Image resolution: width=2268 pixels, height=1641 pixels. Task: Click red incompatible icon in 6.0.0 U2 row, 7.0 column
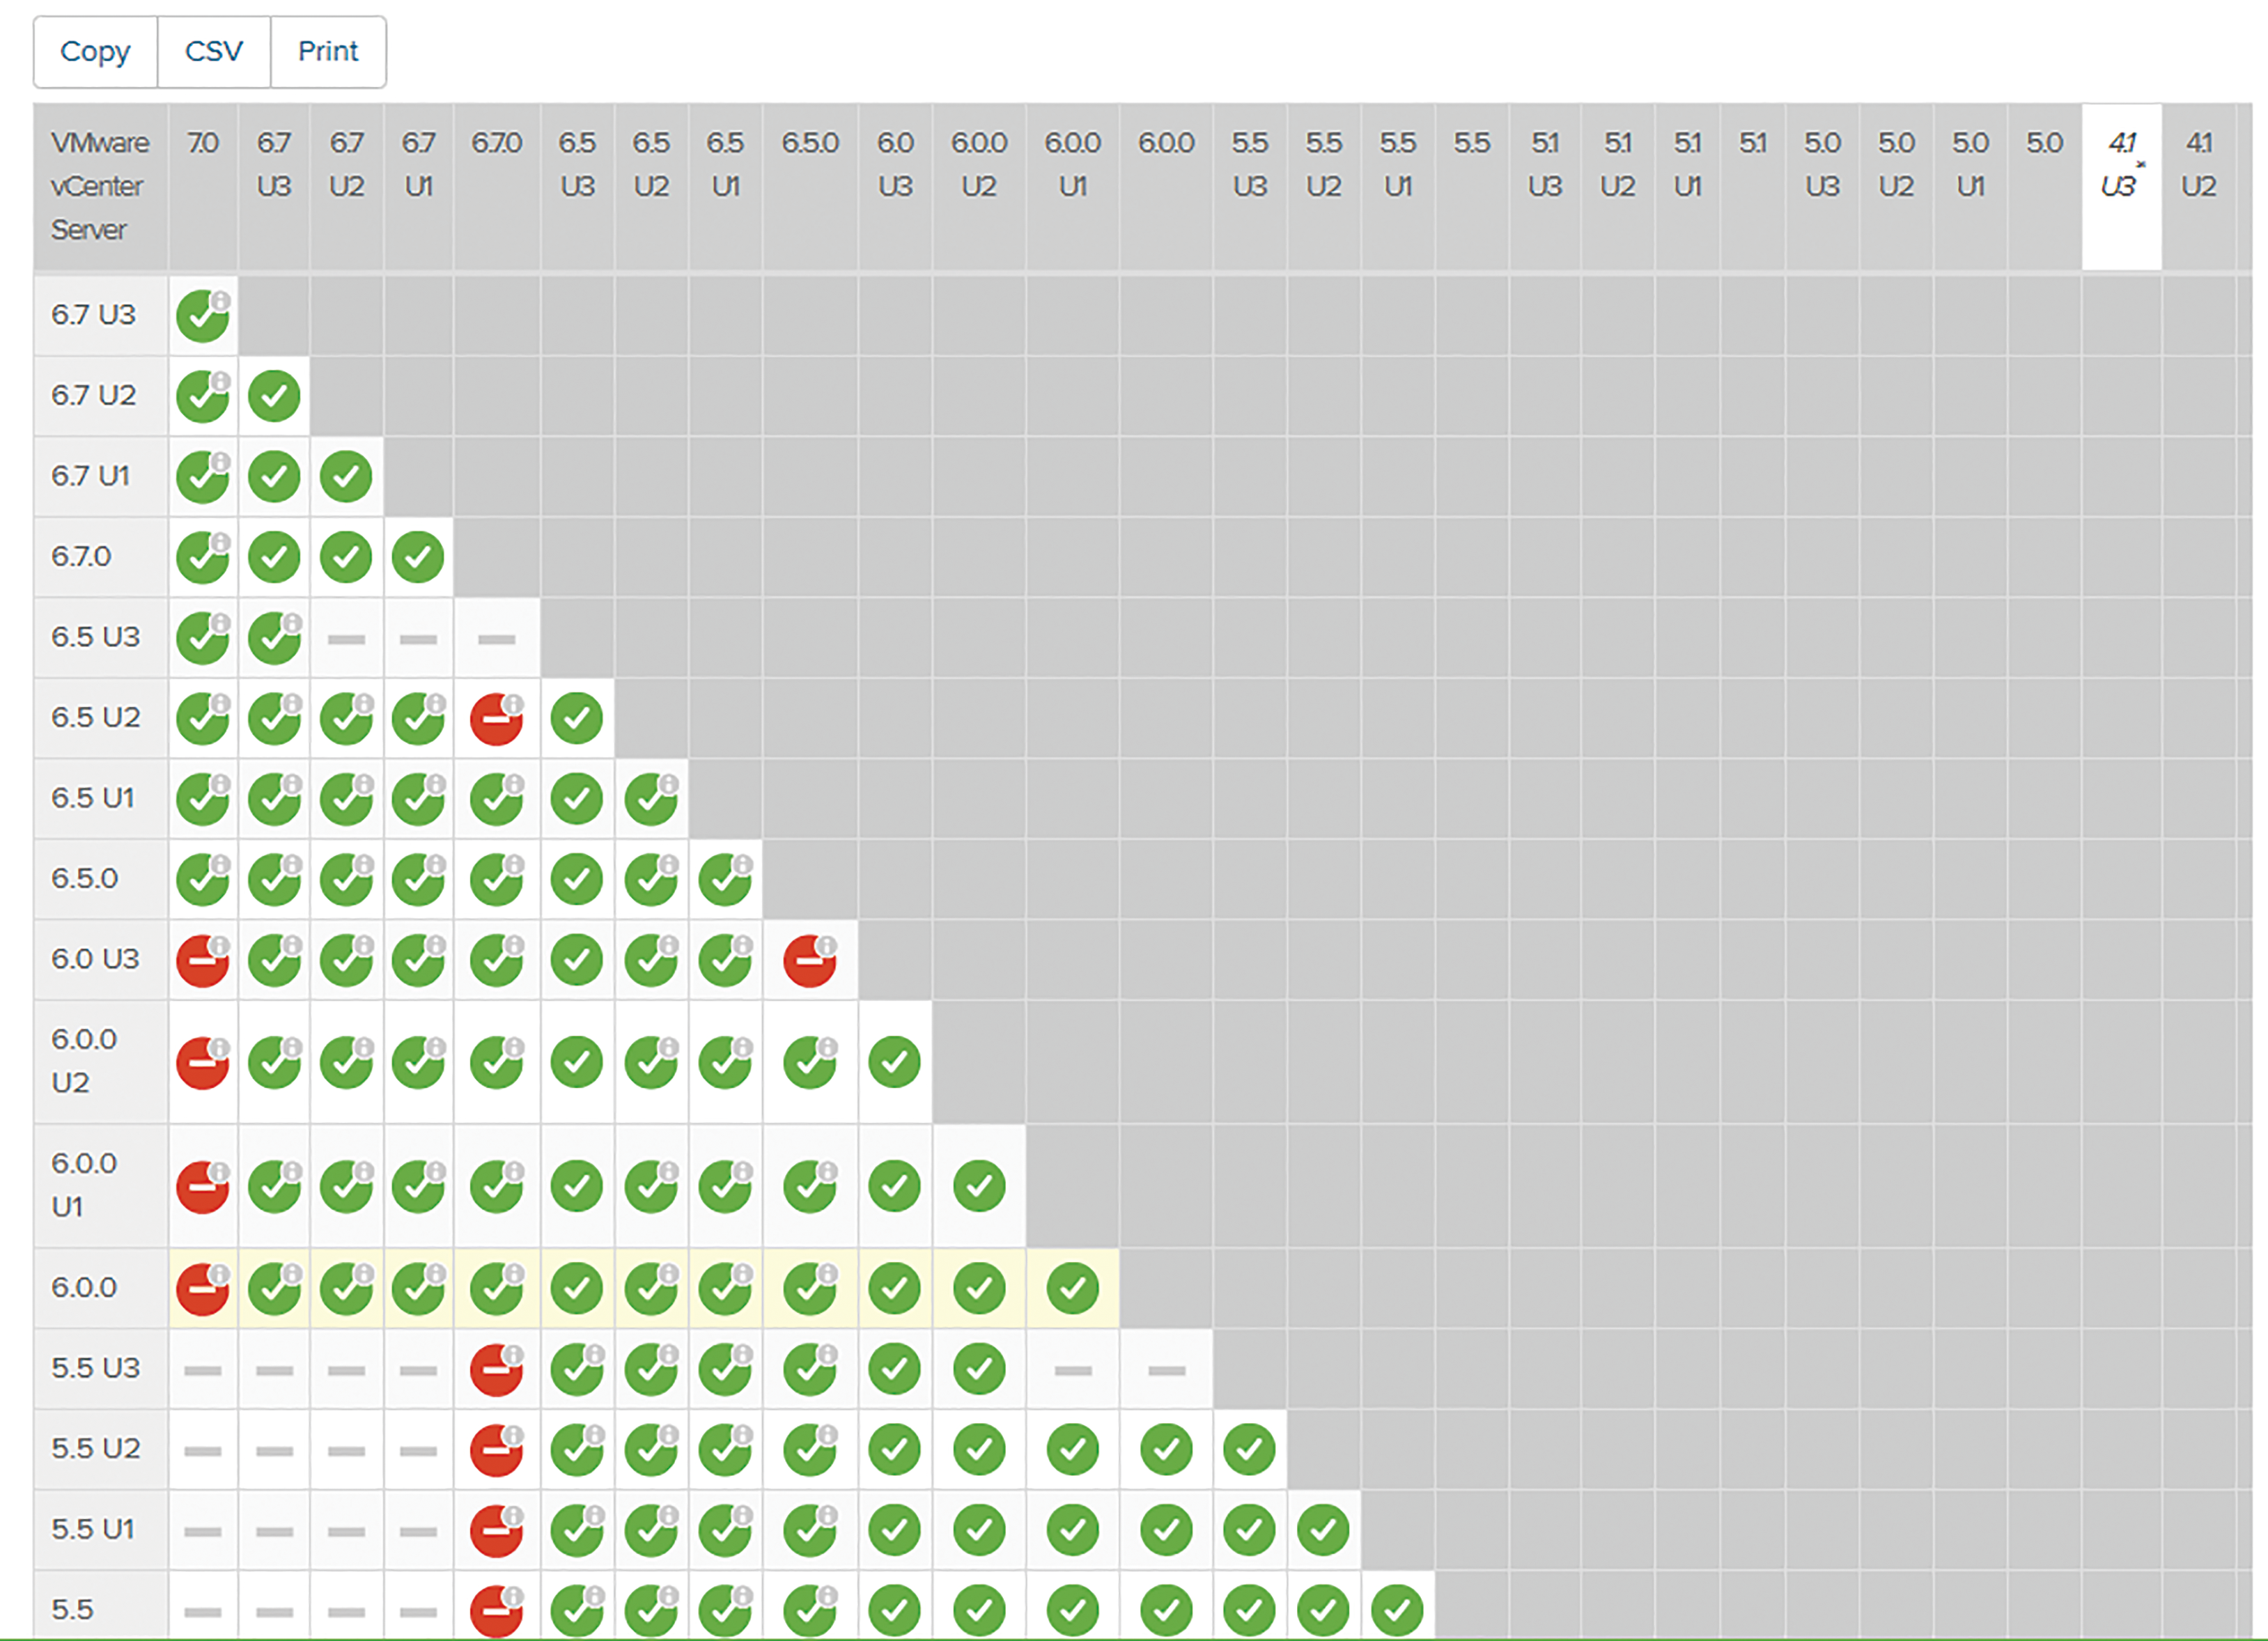click(x=203, y=1063)
